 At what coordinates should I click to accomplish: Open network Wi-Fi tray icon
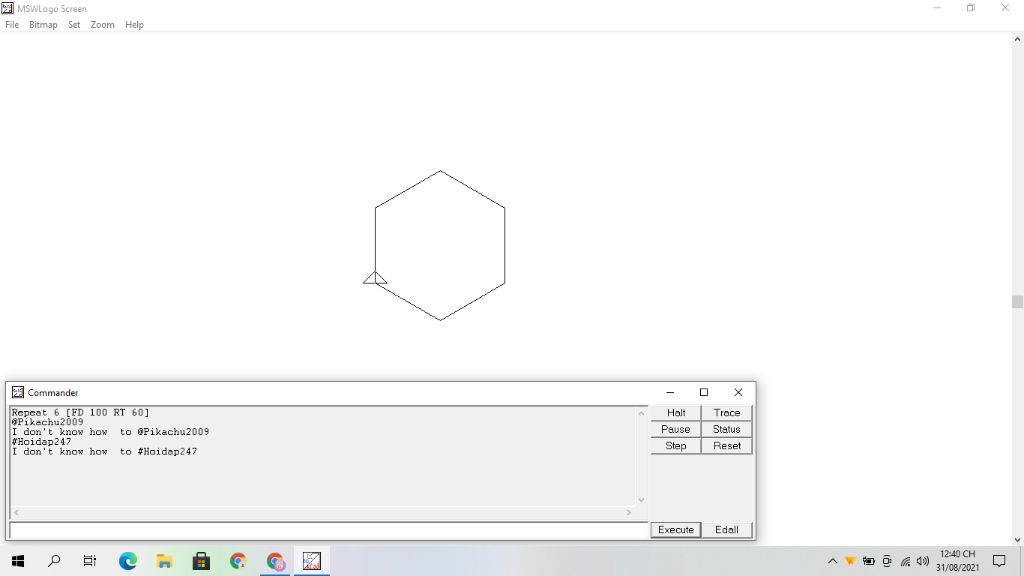[905, 561]
